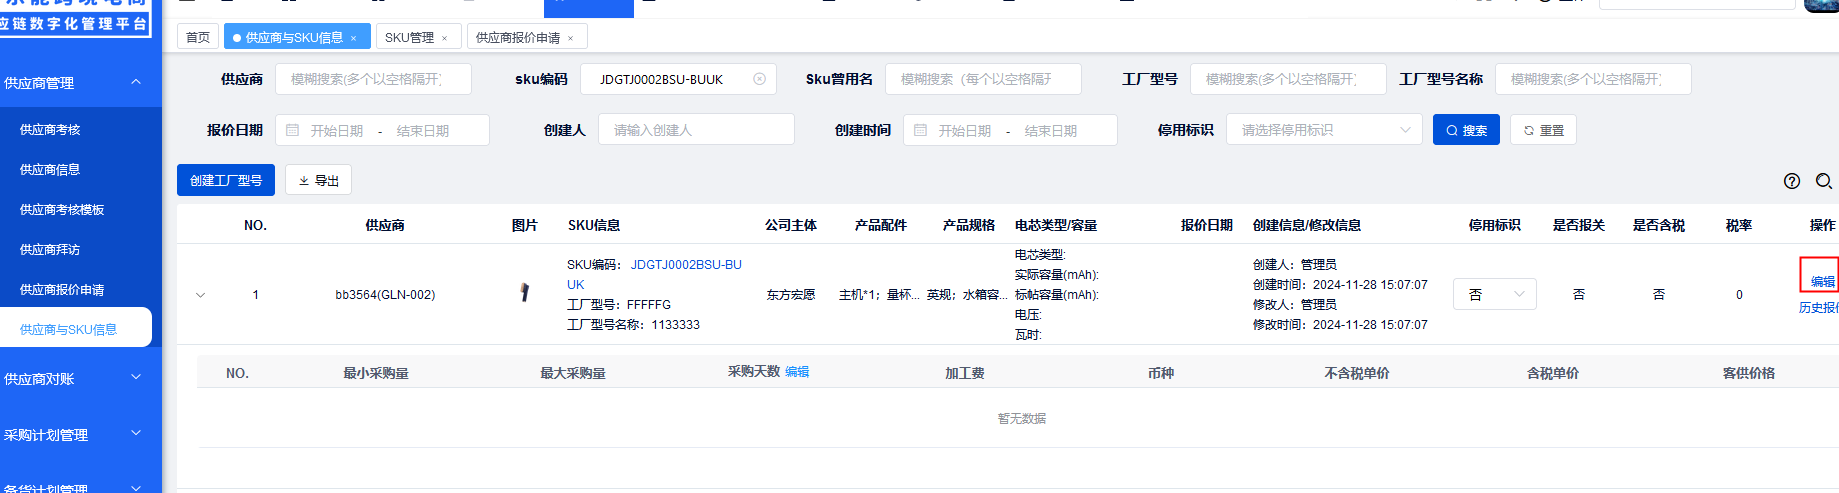The width and height of the screenshot is (1839, 493).
Task: Click the table search magnifier icon
Action: [x=1823, y=181]
